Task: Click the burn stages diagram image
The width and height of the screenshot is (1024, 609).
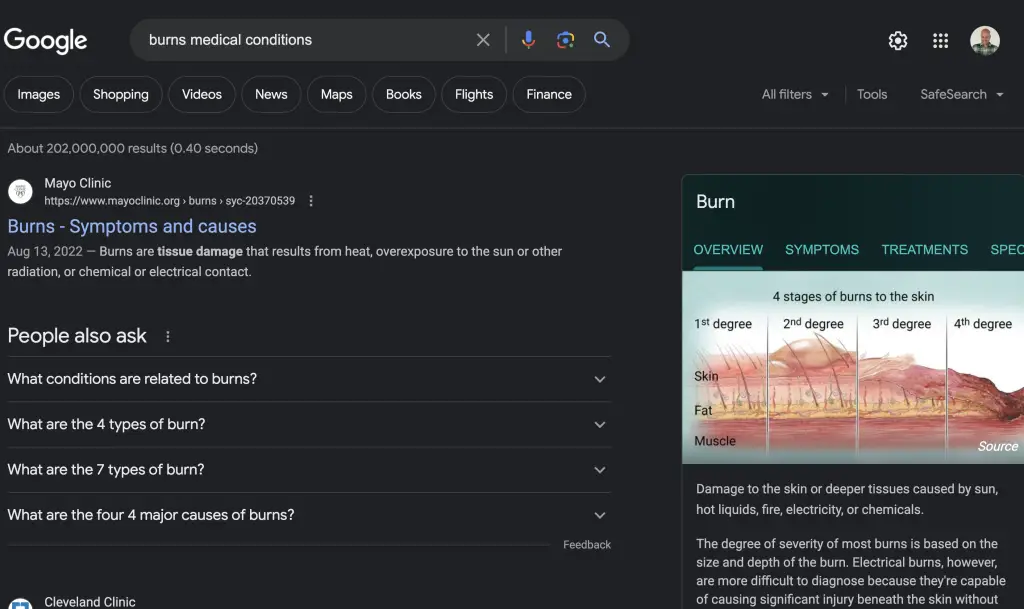Action: [x=853, y=367]
